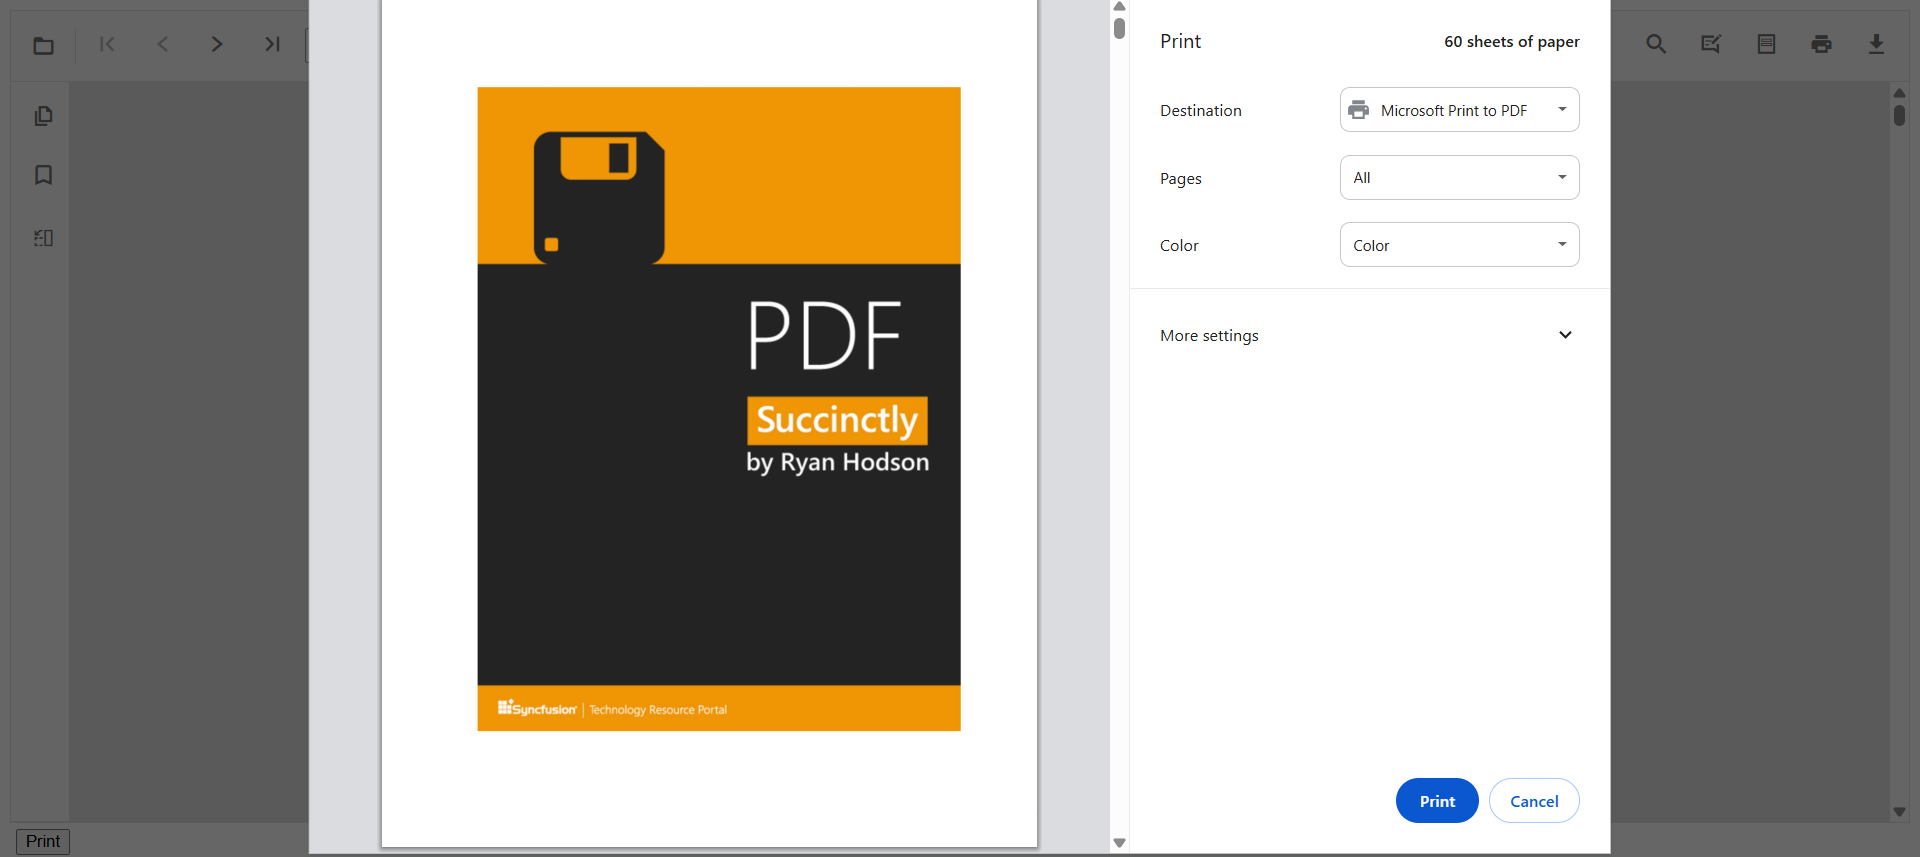Open the search magnifier icon

1656,44
